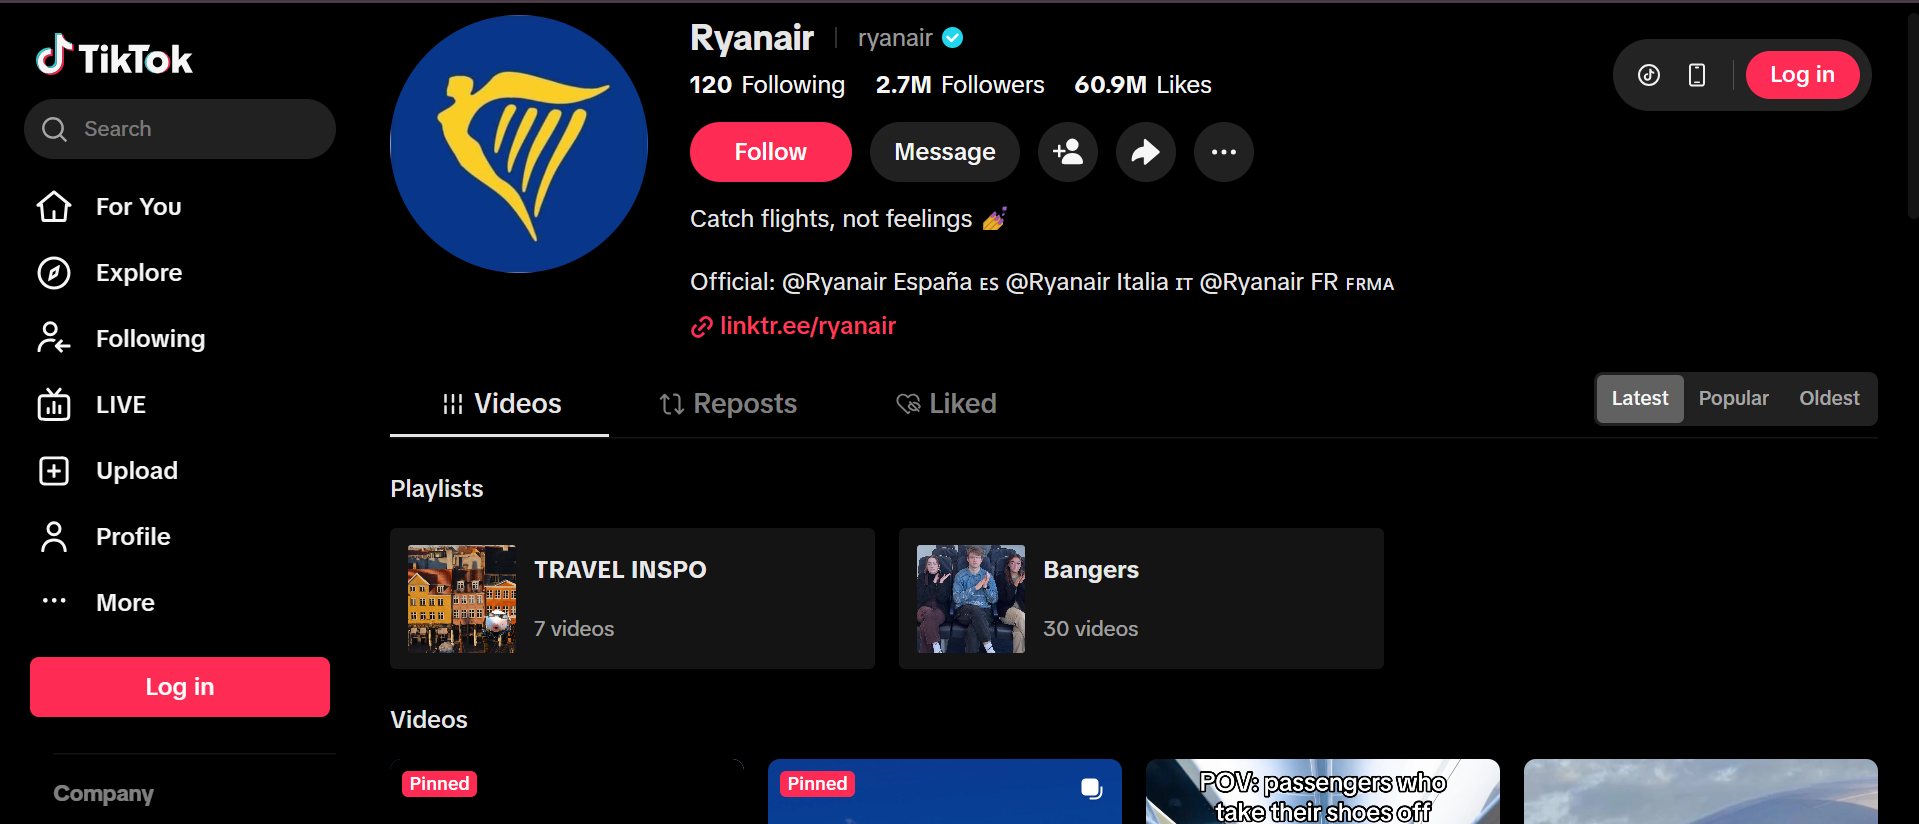Screen dimensions: 1919x824
Task: Click the get TikTok coins icon top right
Action: tap(1649, 75)
